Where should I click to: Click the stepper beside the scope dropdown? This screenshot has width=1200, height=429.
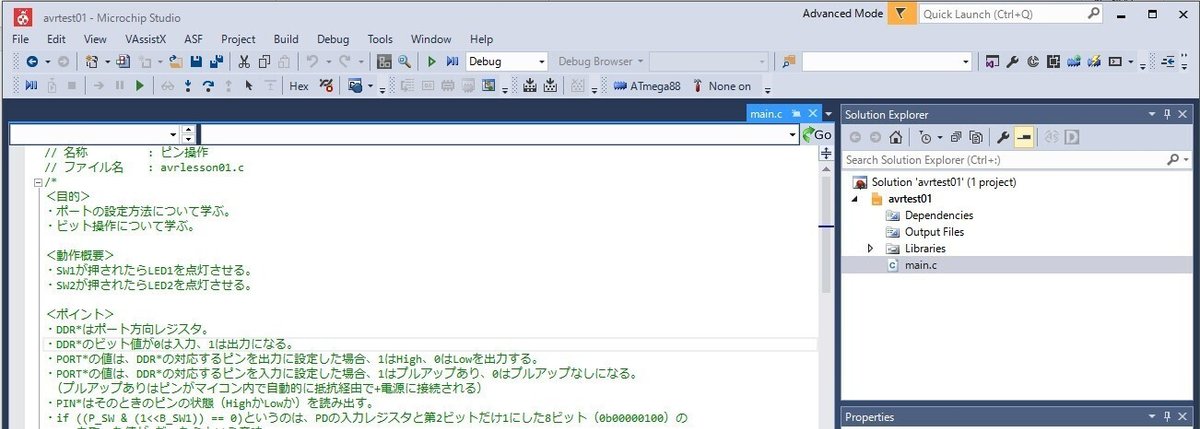[188, 134]
